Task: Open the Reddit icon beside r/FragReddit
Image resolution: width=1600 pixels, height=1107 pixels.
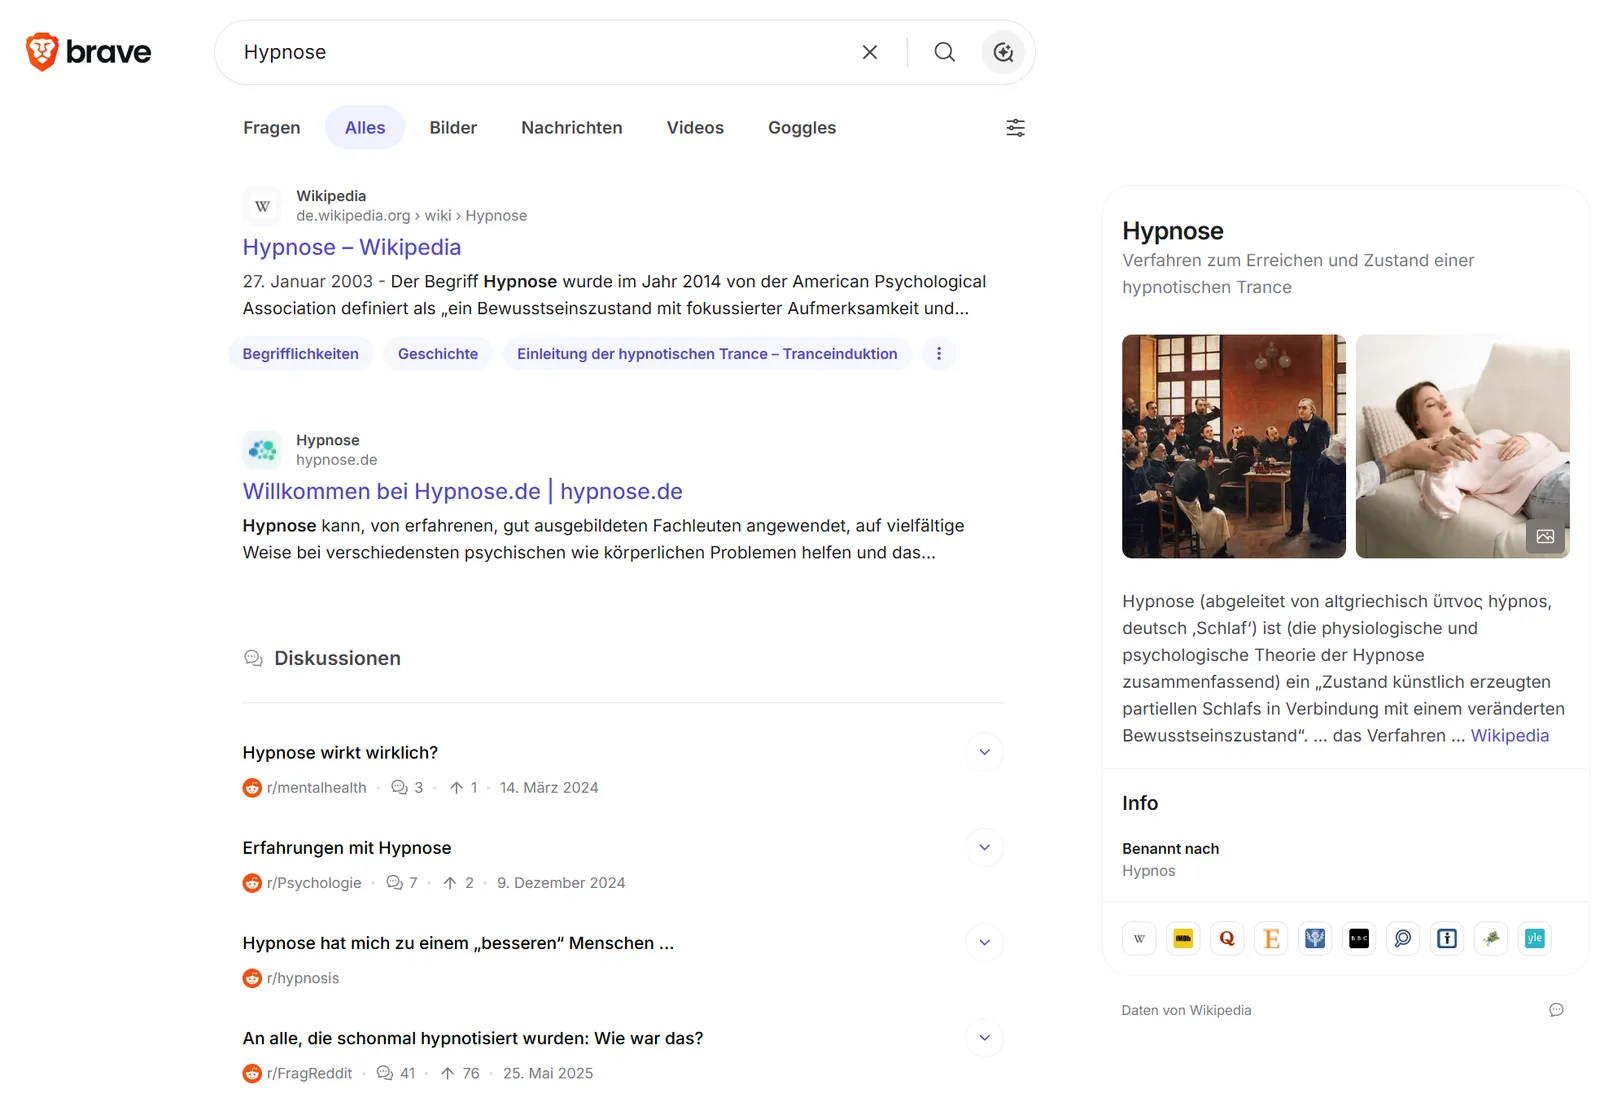Action: pos(252,1073)
